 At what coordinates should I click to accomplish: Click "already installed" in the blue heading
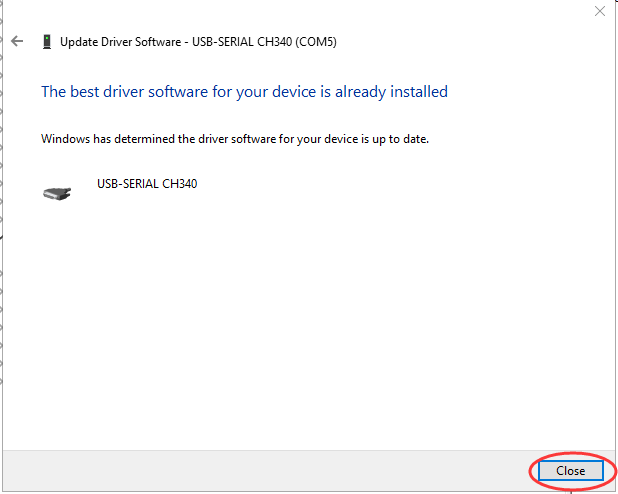click(392, 92)
